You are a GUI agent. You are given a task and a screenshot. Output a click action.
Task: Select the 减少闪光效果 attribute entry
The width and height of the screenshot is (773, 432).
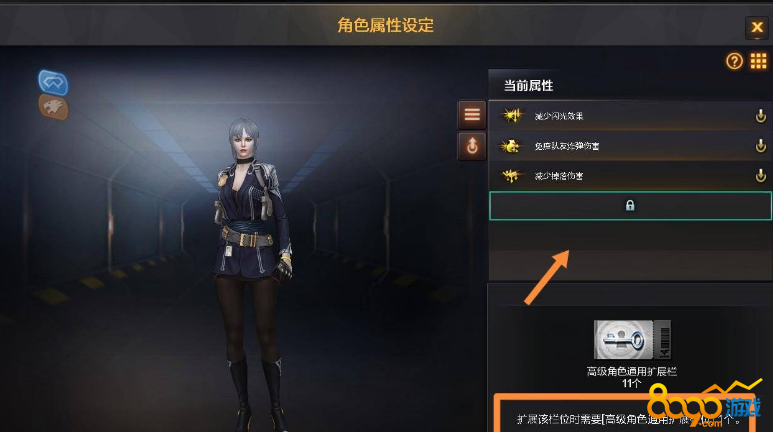(x=630, y=116)
